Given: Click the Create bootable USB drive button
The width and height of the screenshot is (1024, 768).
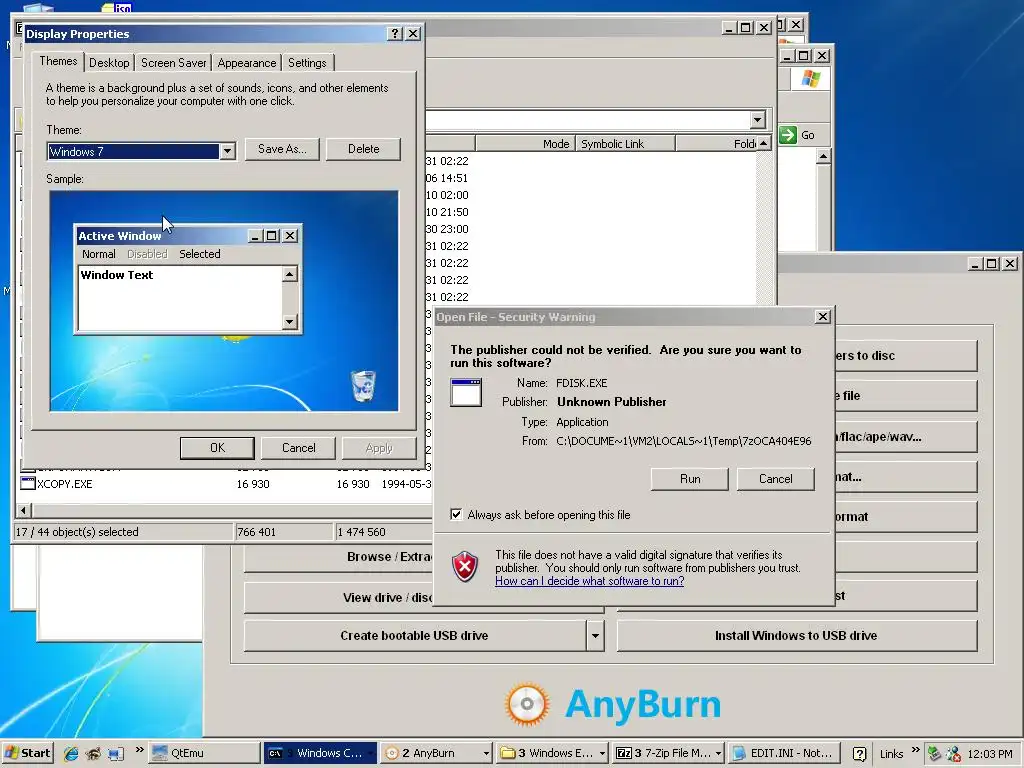Looking at the screenshot, I should pyautogui.click(x=415, y=635).
